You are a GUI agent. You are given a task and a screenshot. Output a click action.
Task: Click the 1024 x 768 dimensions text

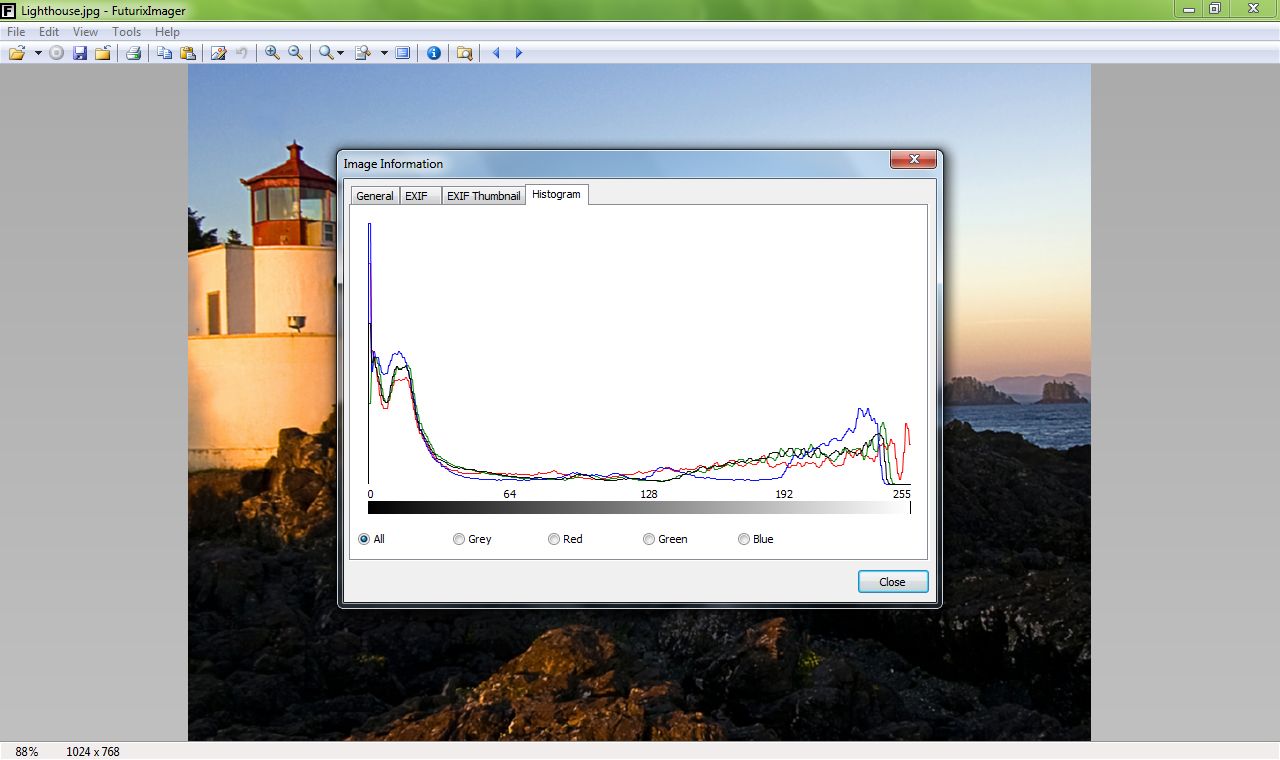pos(93,751)
